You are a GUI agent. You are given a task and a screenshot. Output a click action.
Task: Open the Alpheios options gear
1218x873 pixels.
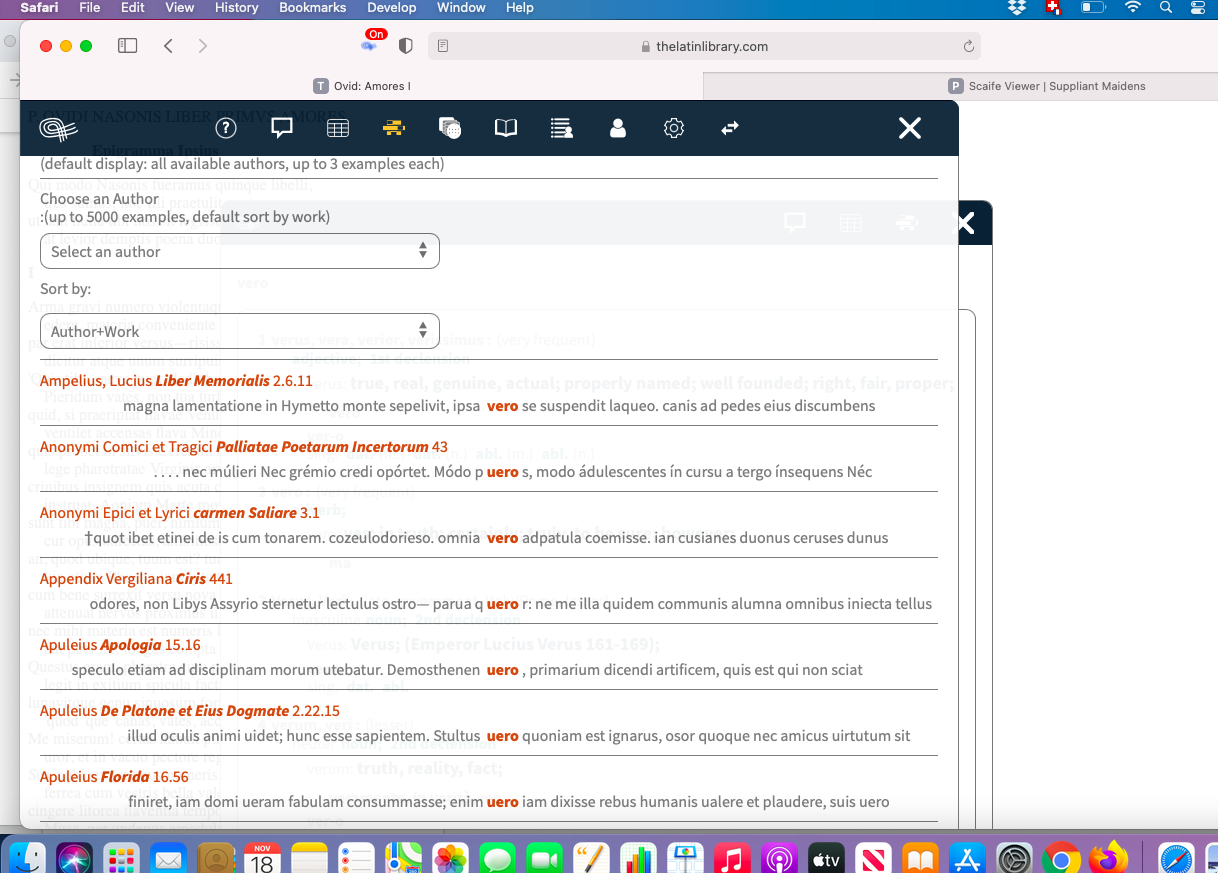[674, 128]
